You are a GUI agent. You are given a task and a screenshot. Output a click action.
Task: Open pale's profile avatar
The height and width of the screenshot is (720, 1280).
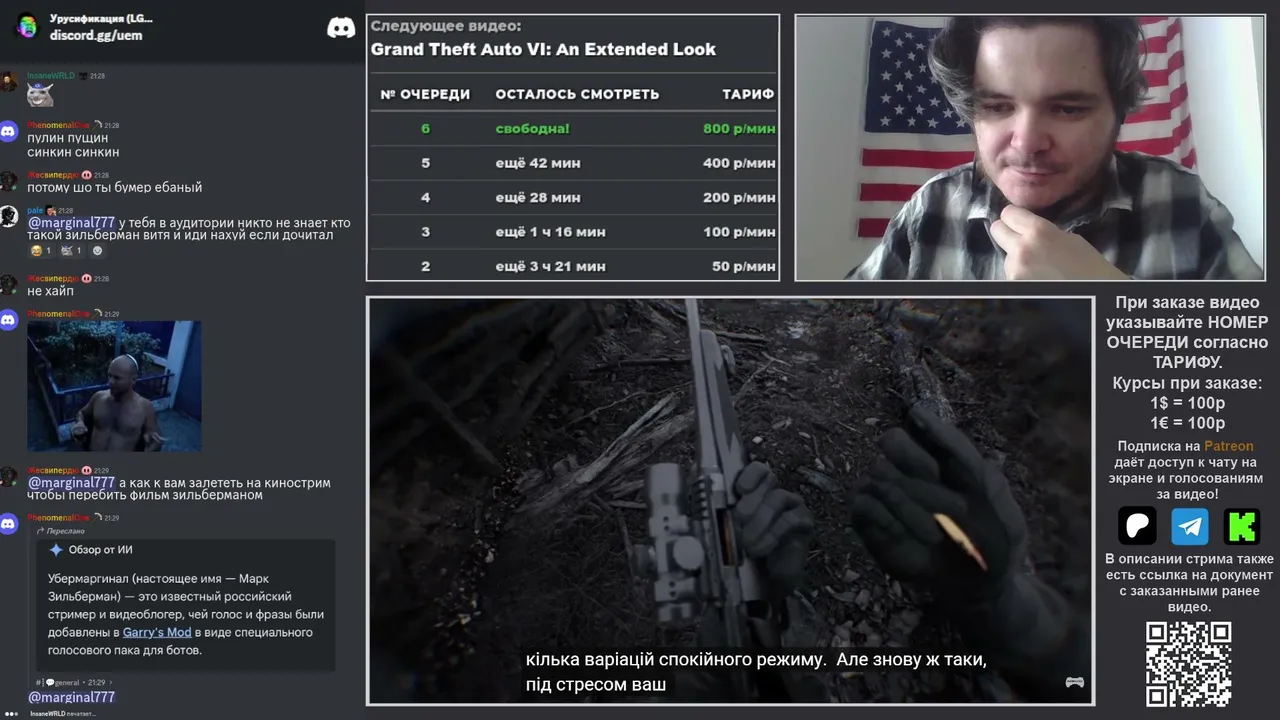(x=8, y=216)
